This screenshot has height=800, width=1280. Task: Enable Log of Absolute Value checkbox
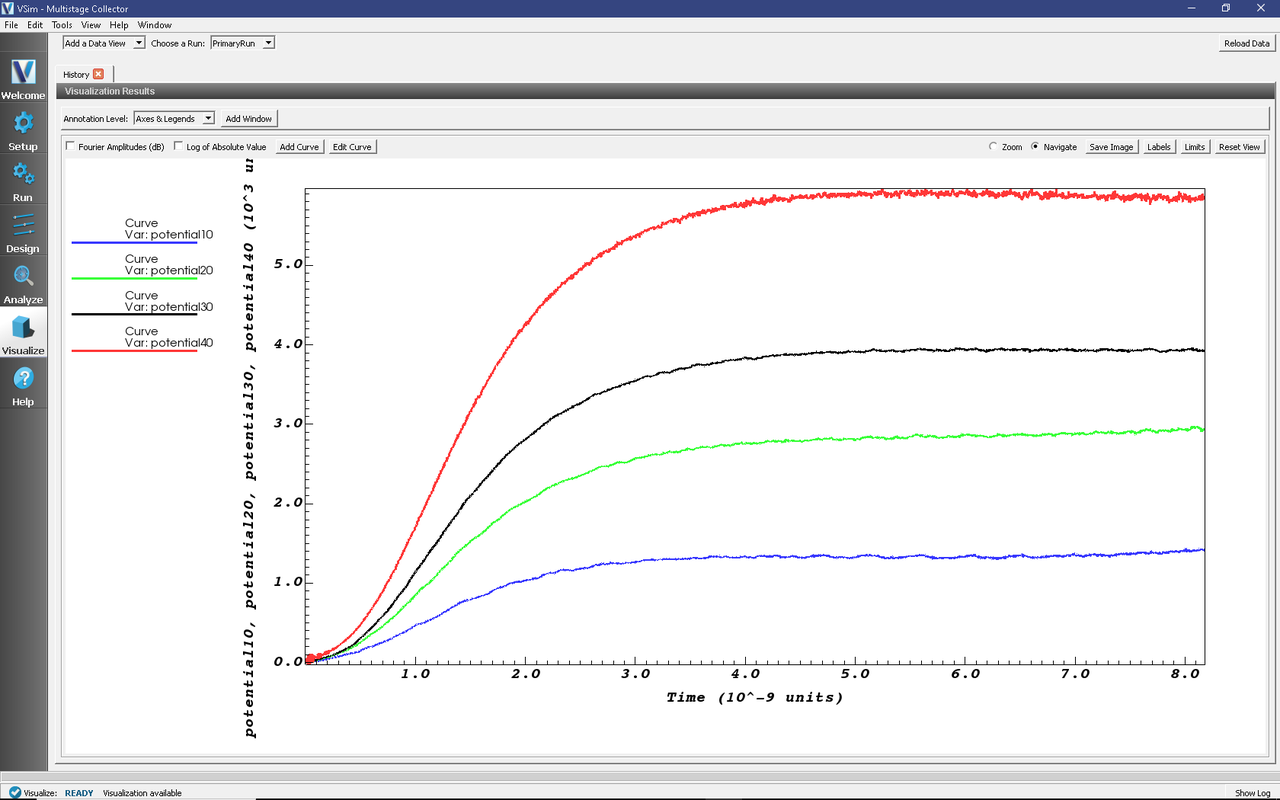(178, 147)
